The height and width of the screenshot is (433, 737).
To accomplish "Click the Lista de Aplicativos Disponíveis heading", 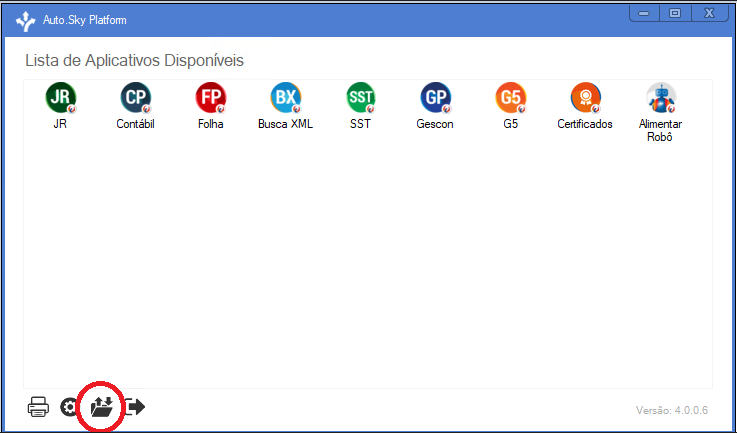I will [134, 61].
